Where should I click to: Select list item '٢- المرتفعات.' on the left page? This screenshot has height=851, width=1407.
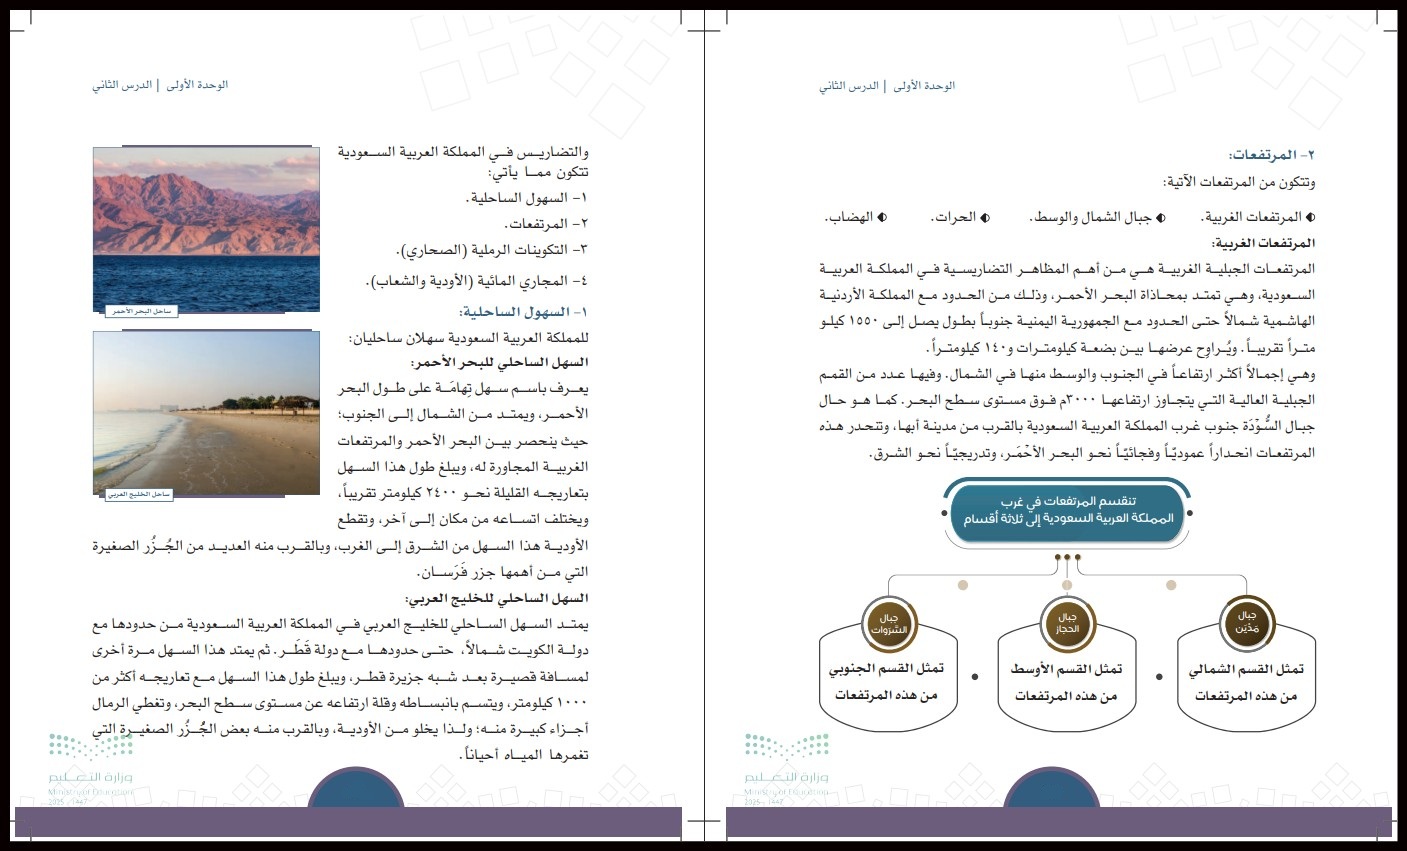click(x=546, y=224)
